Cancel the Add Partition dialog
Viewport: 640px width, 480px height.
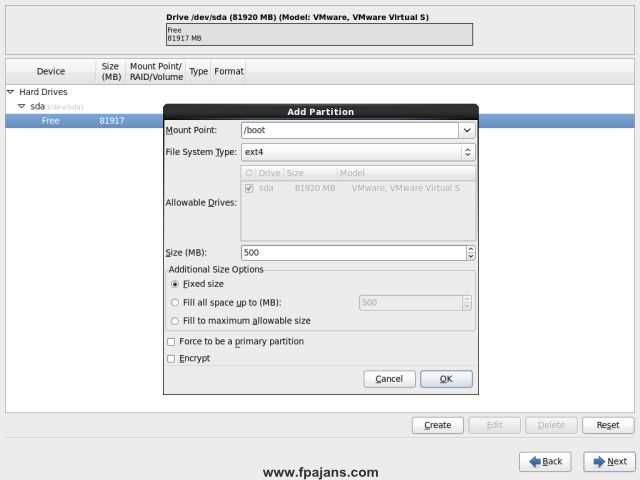(389, 379)
